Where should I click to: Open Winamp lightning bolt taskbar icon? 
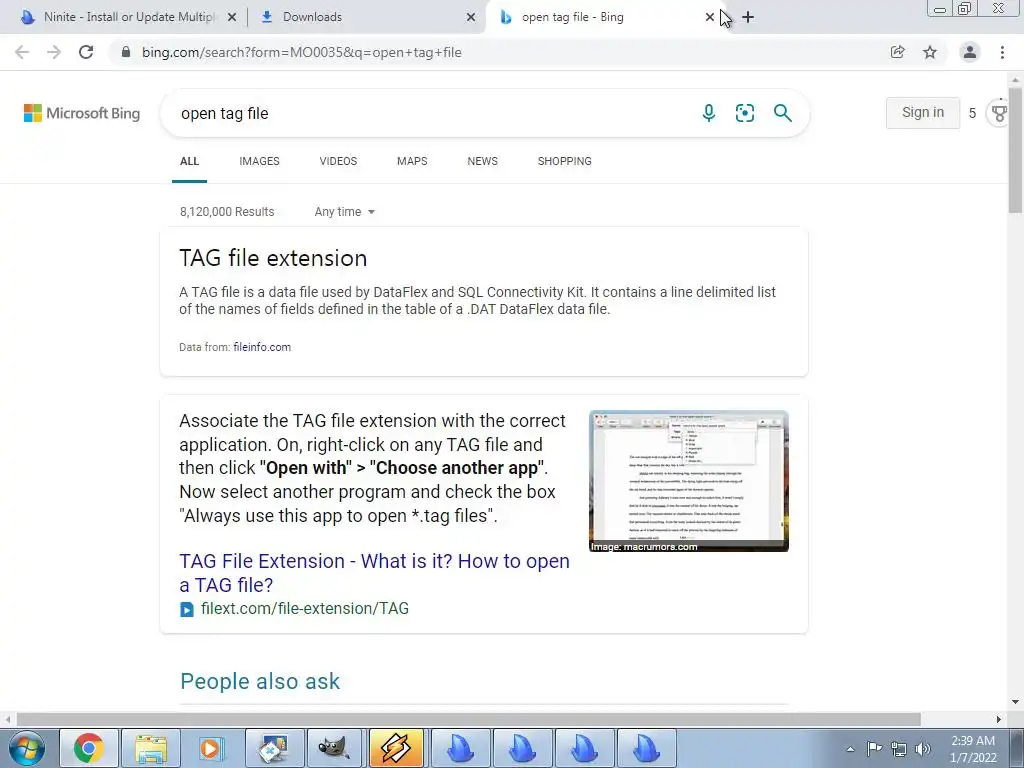click(x=396, y=748)
